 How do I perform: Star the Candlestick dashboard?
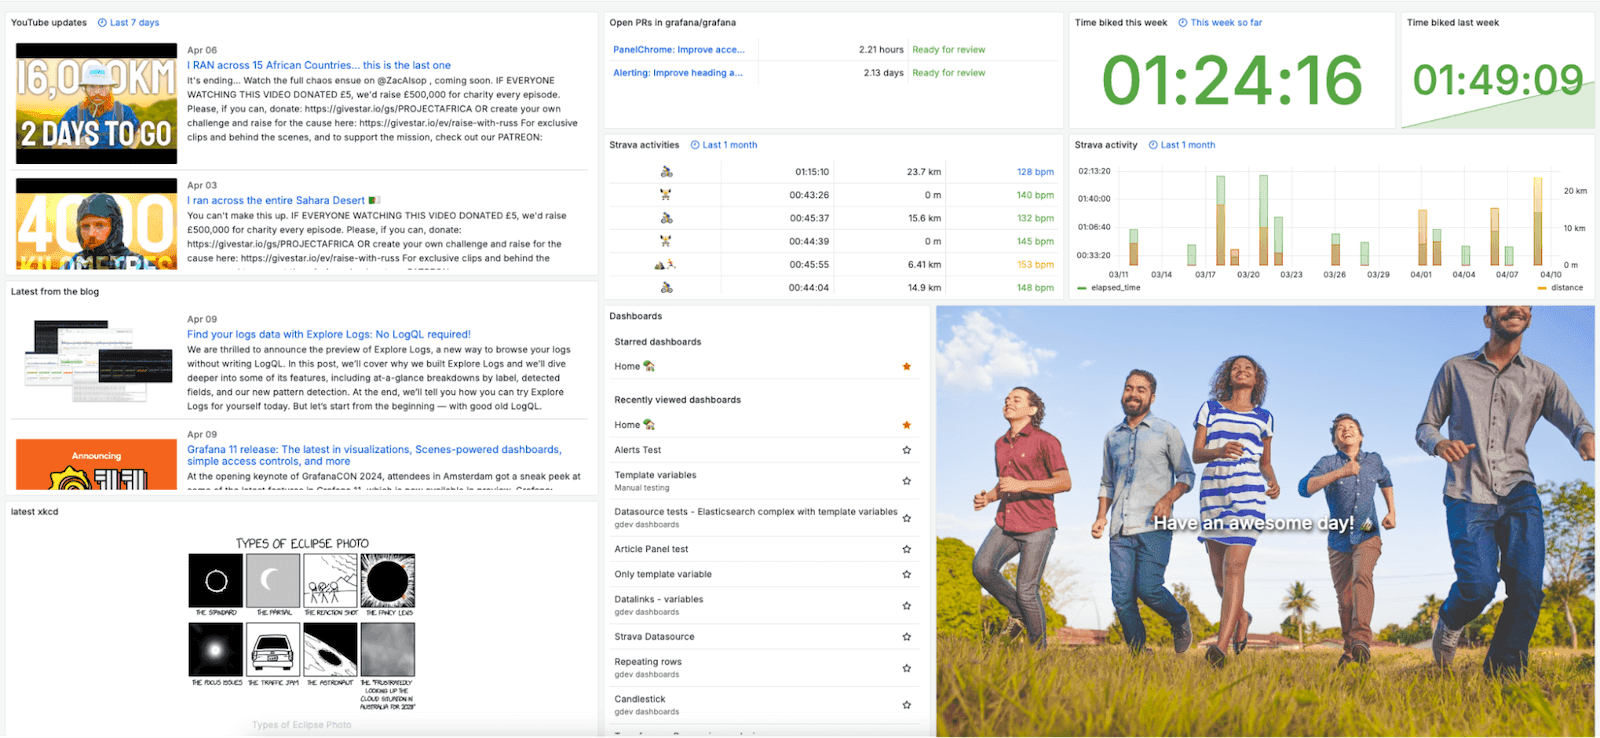[x=907, y=705]
